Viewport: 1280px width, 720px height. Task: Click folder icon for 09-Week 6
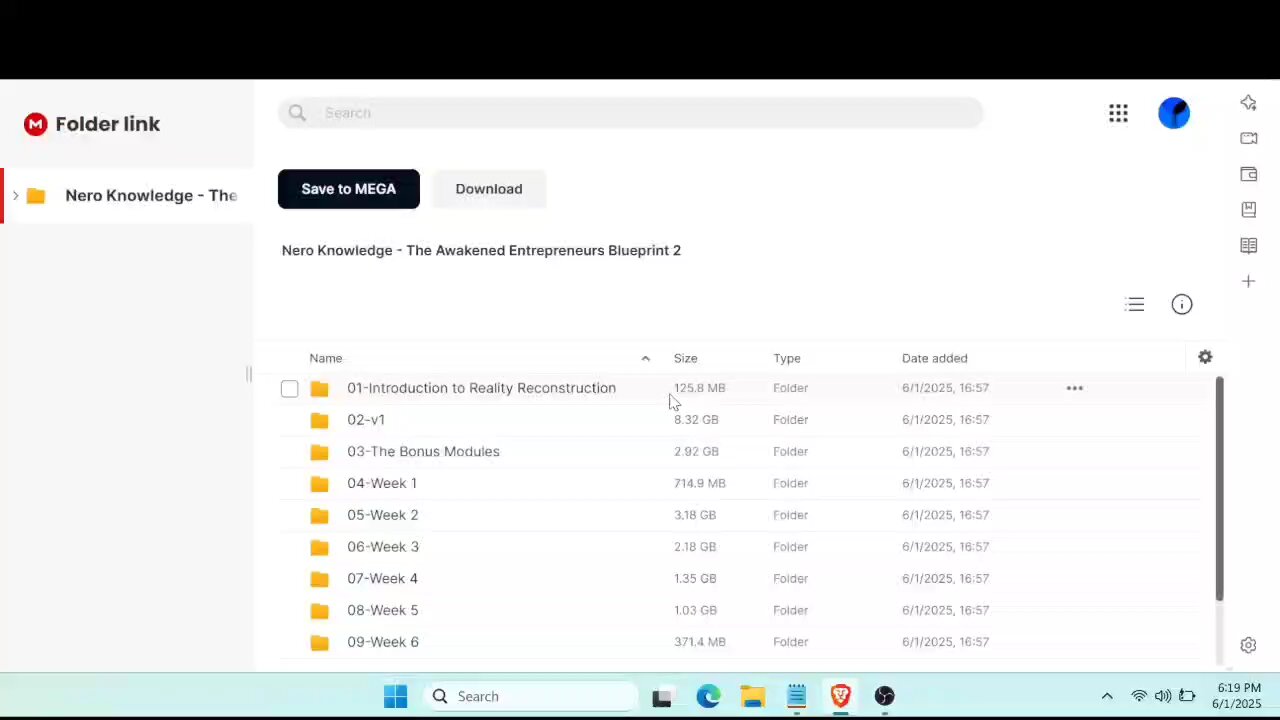click(x=319, y=642)
